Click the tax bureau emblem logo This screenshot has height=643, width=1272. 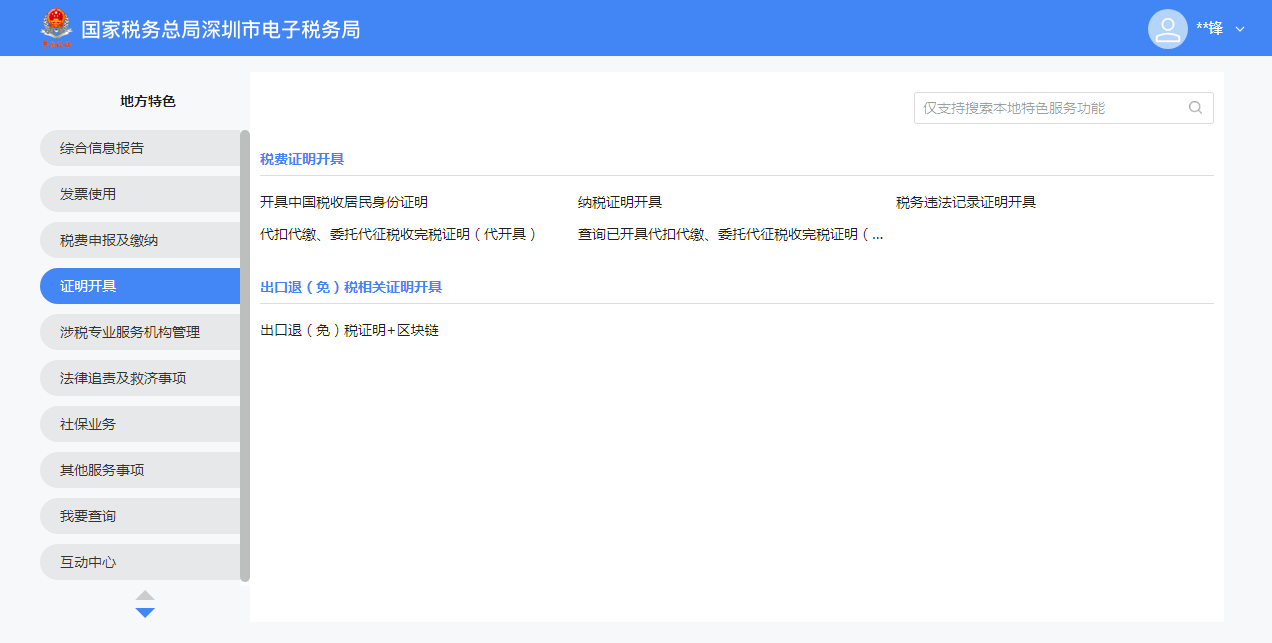[x=56, y=29]
